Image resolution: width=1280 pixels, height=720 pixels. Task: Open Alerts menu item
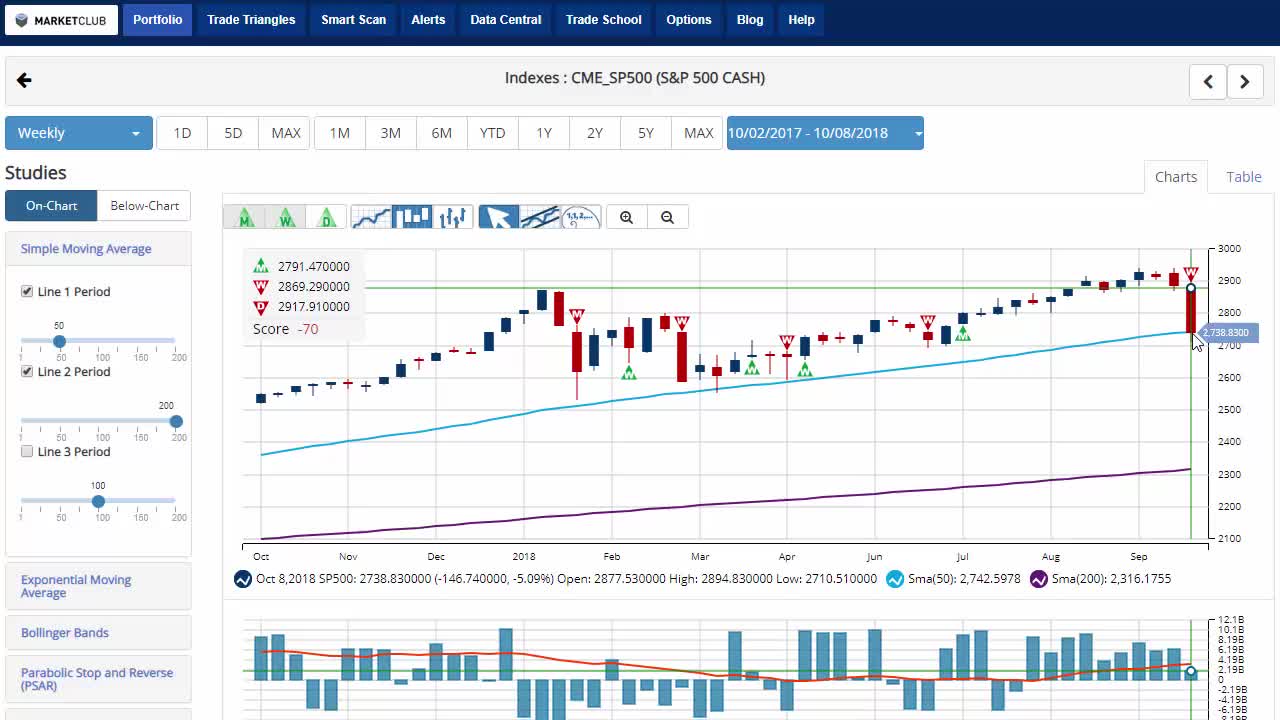(x=428, y=20)
